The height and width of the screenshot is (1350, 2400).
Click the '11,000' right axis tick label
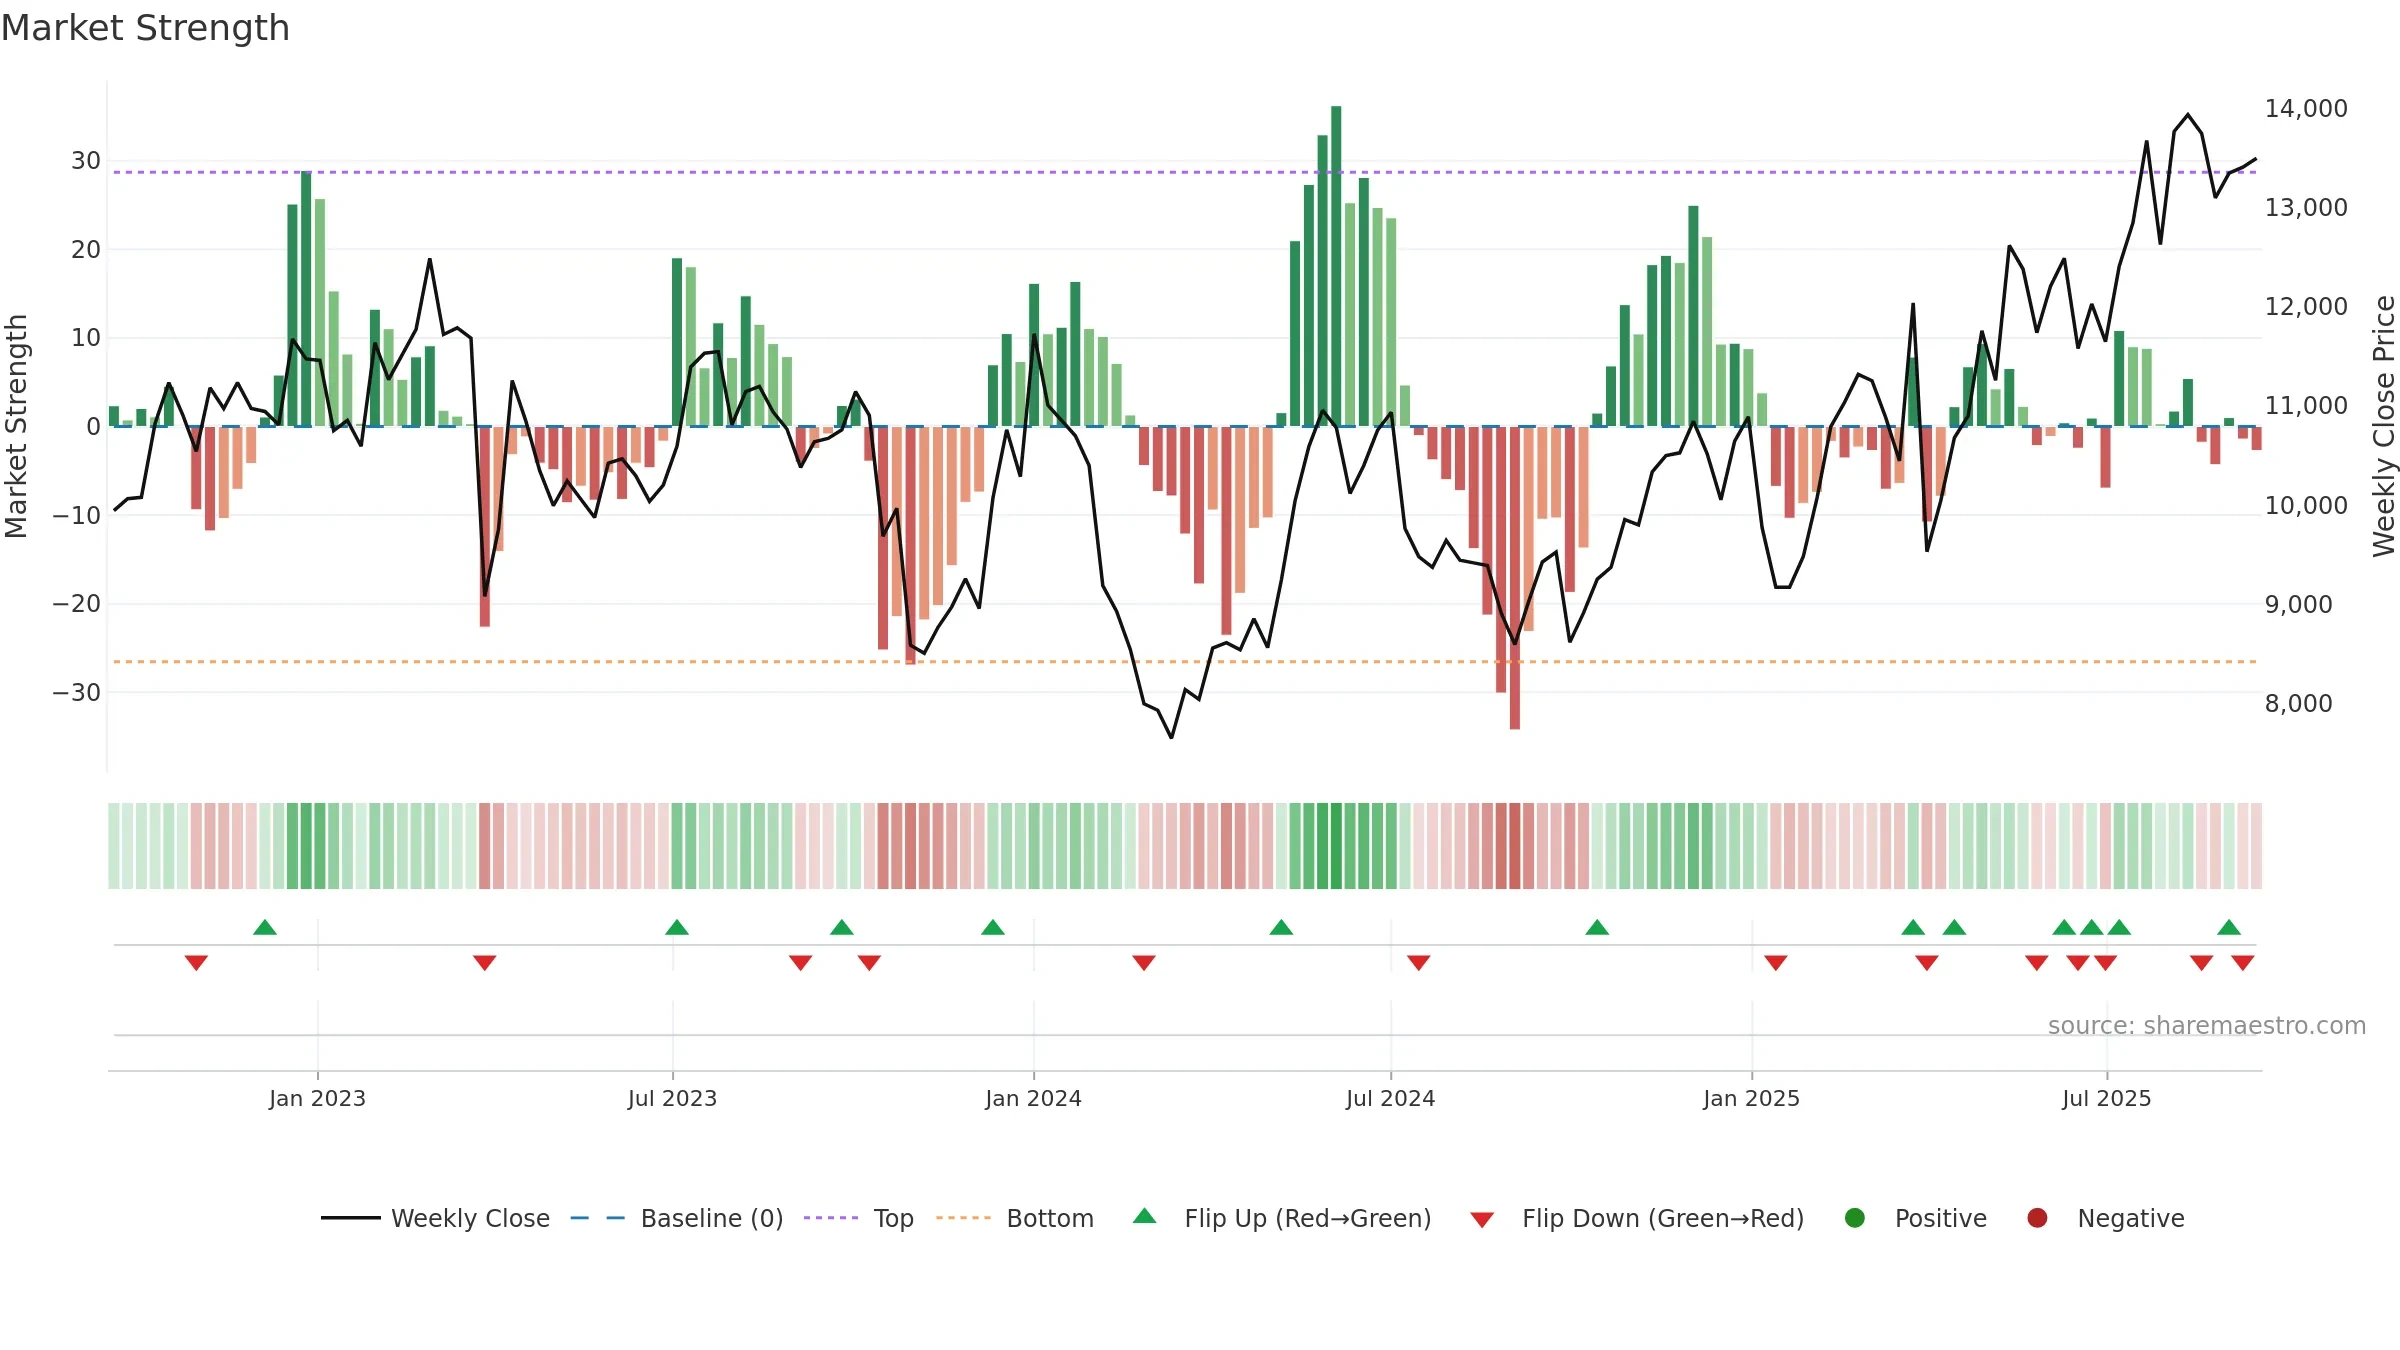[2306, 405]
